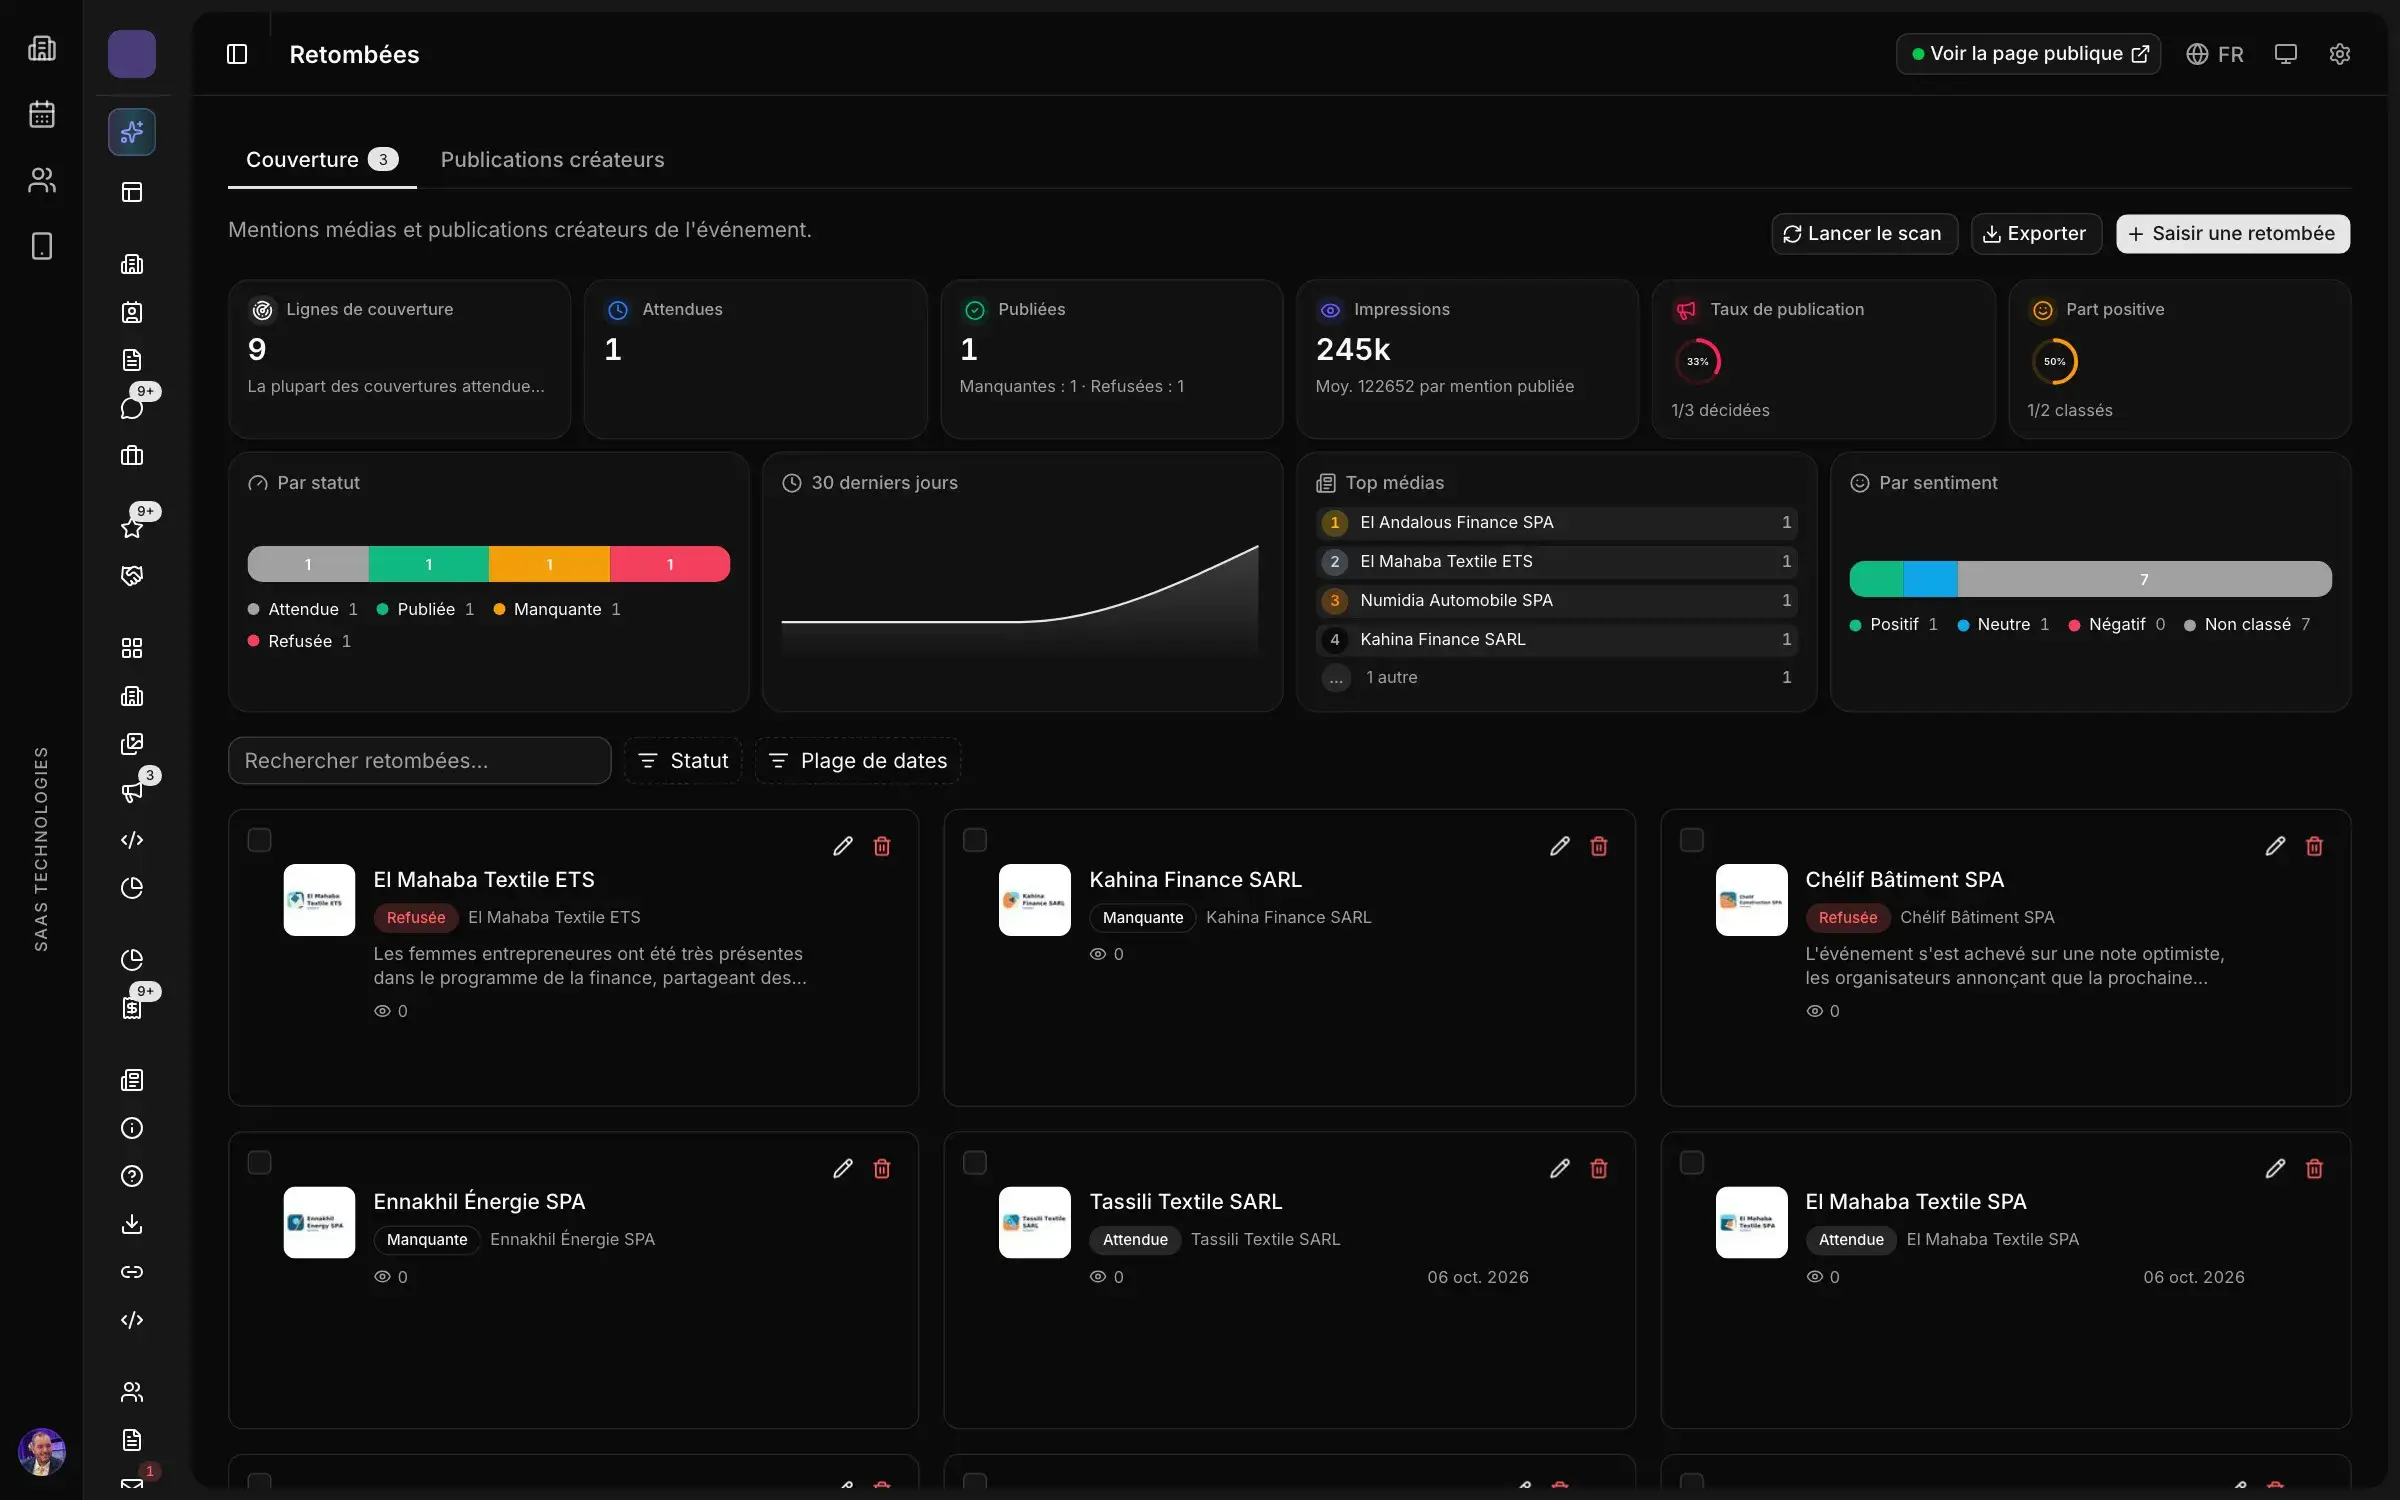Click the green Publiée segment in status bar
2400x1500 pixels.
429,564
